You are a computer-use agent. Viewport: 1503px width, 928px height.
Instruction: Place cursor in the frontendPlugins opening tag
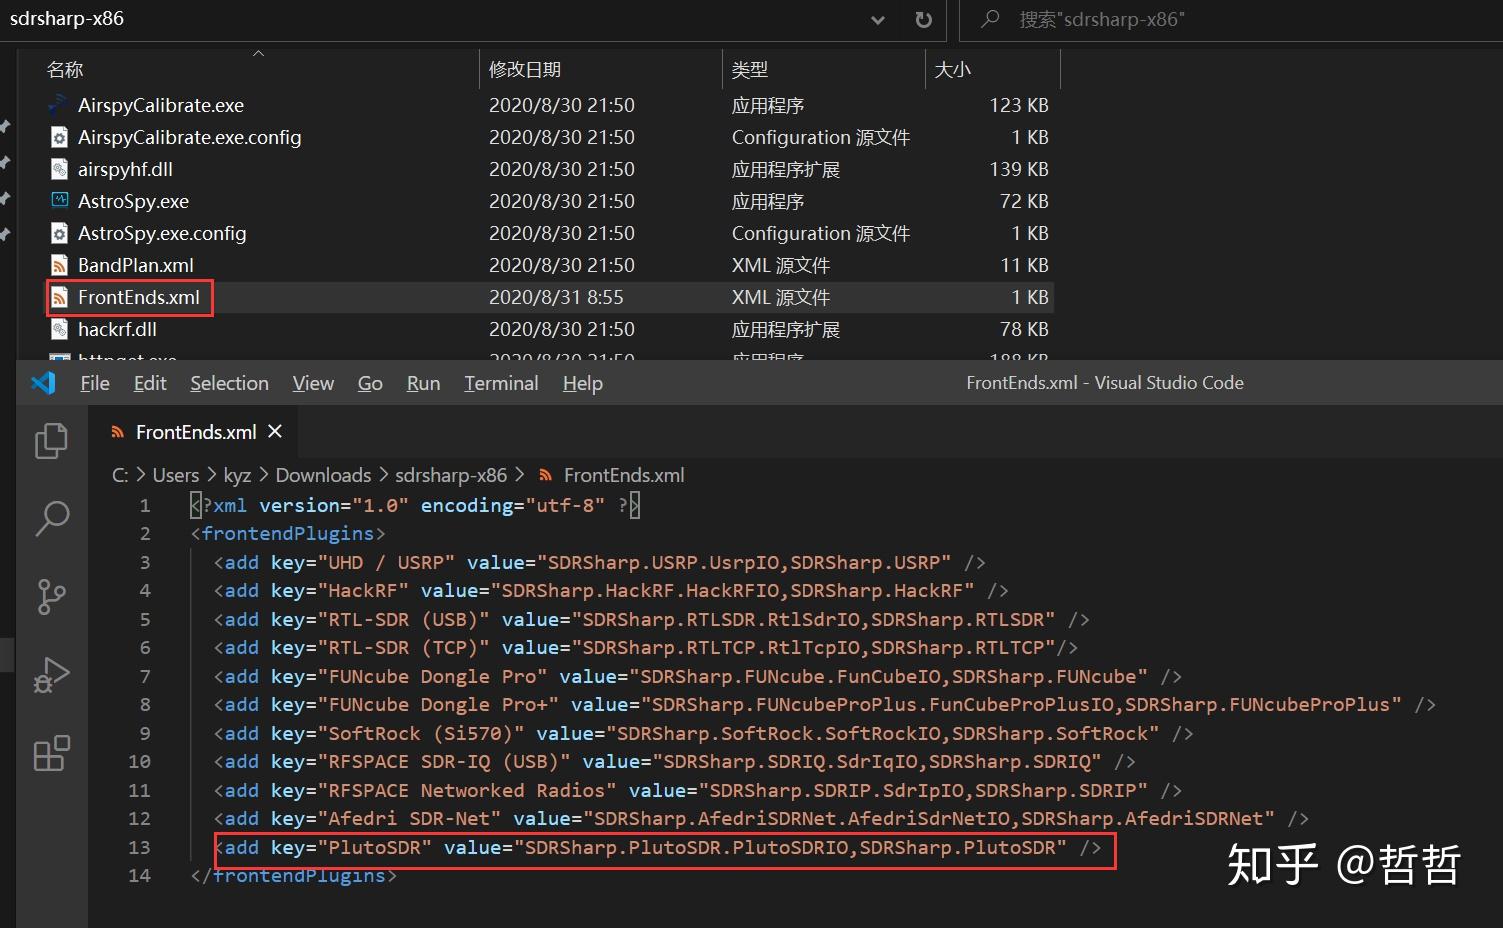(x=288, y=533)
